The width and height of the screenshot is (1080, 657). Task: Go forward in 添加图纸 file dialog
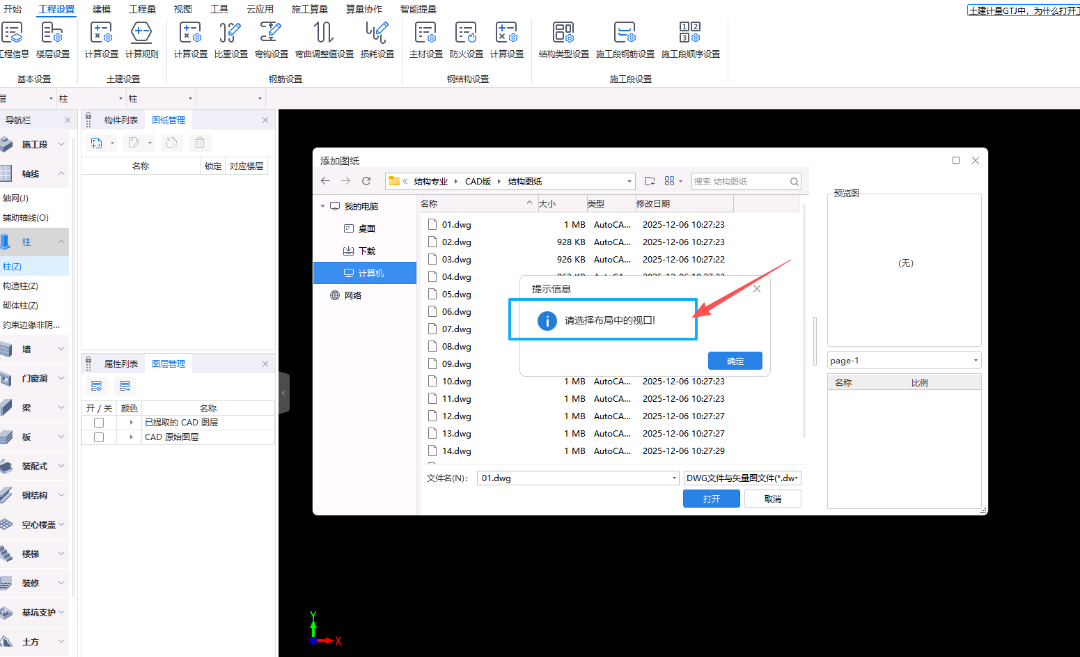pyautogui.click(x=346, y=181)
